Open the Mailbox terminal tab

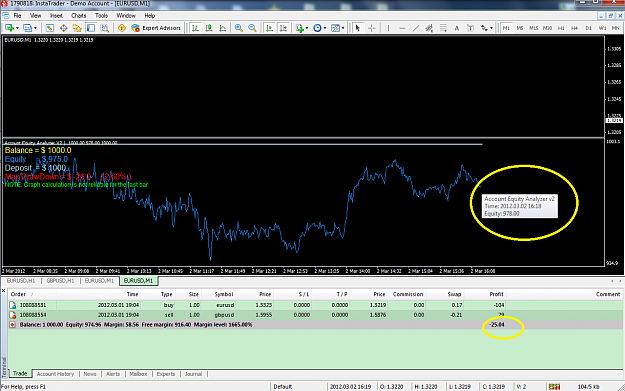pos(138,374)
